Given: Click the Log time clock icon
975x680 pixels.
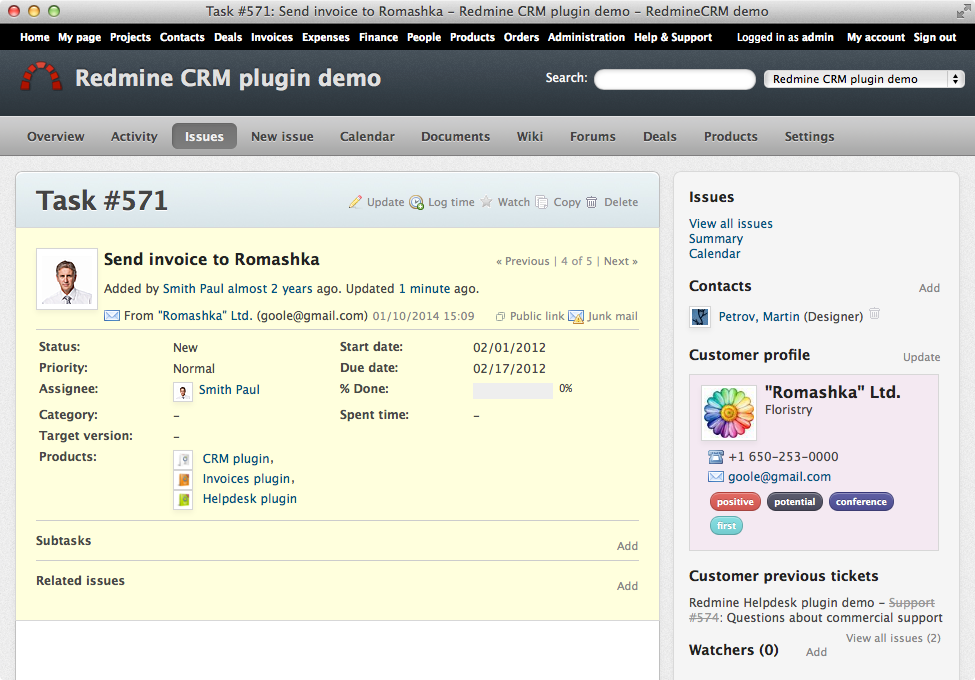Looking at the screenshot, I should [416, 202].
